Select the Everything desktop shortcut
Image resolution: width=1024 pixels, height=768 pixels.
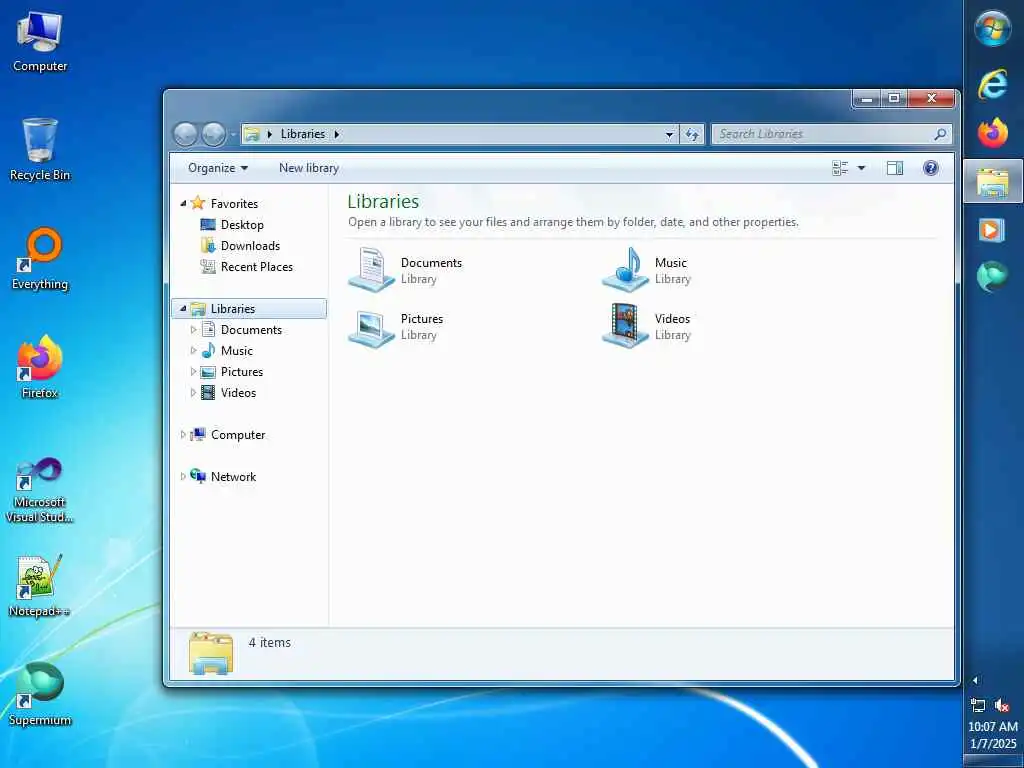point(40,259)
